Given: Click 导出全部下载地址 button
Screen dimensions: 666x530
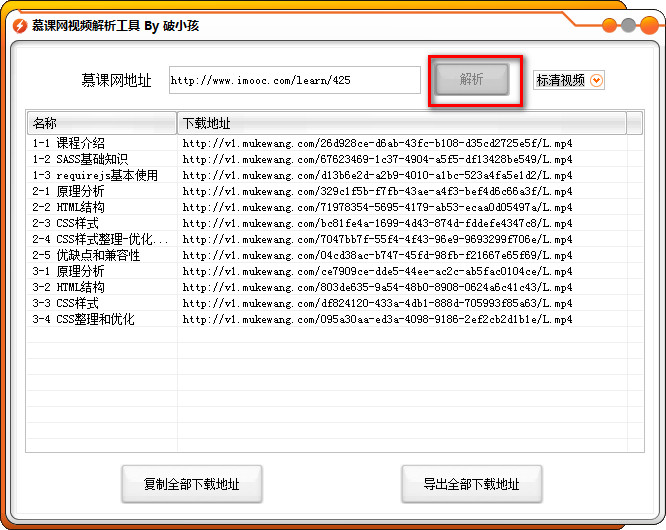Looking at the screenshot, I should tap(471, 484).
